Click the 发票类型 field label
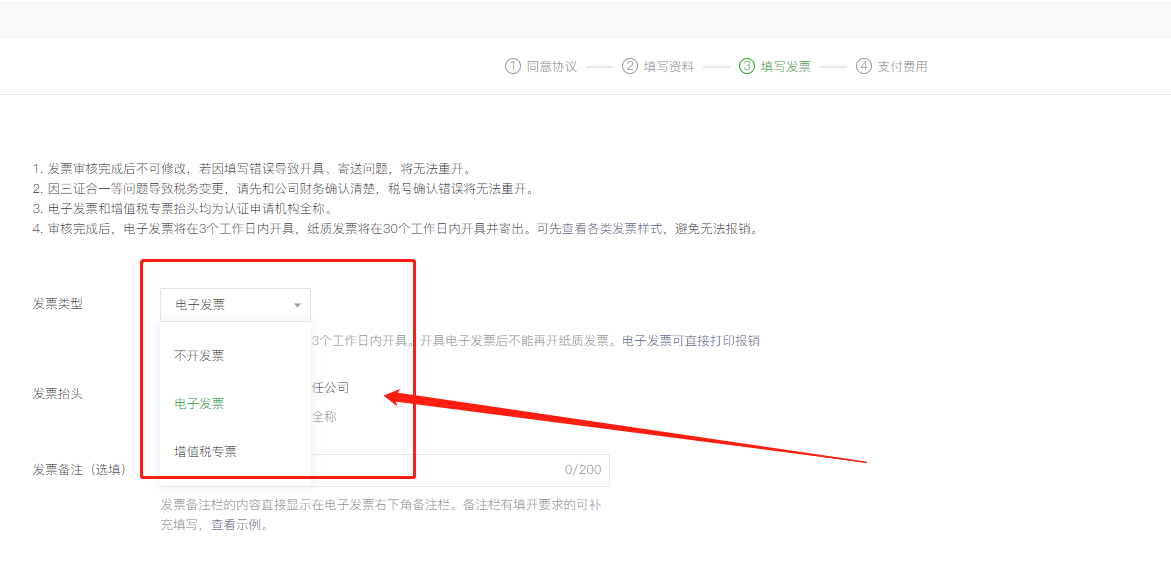 [58, 304]
